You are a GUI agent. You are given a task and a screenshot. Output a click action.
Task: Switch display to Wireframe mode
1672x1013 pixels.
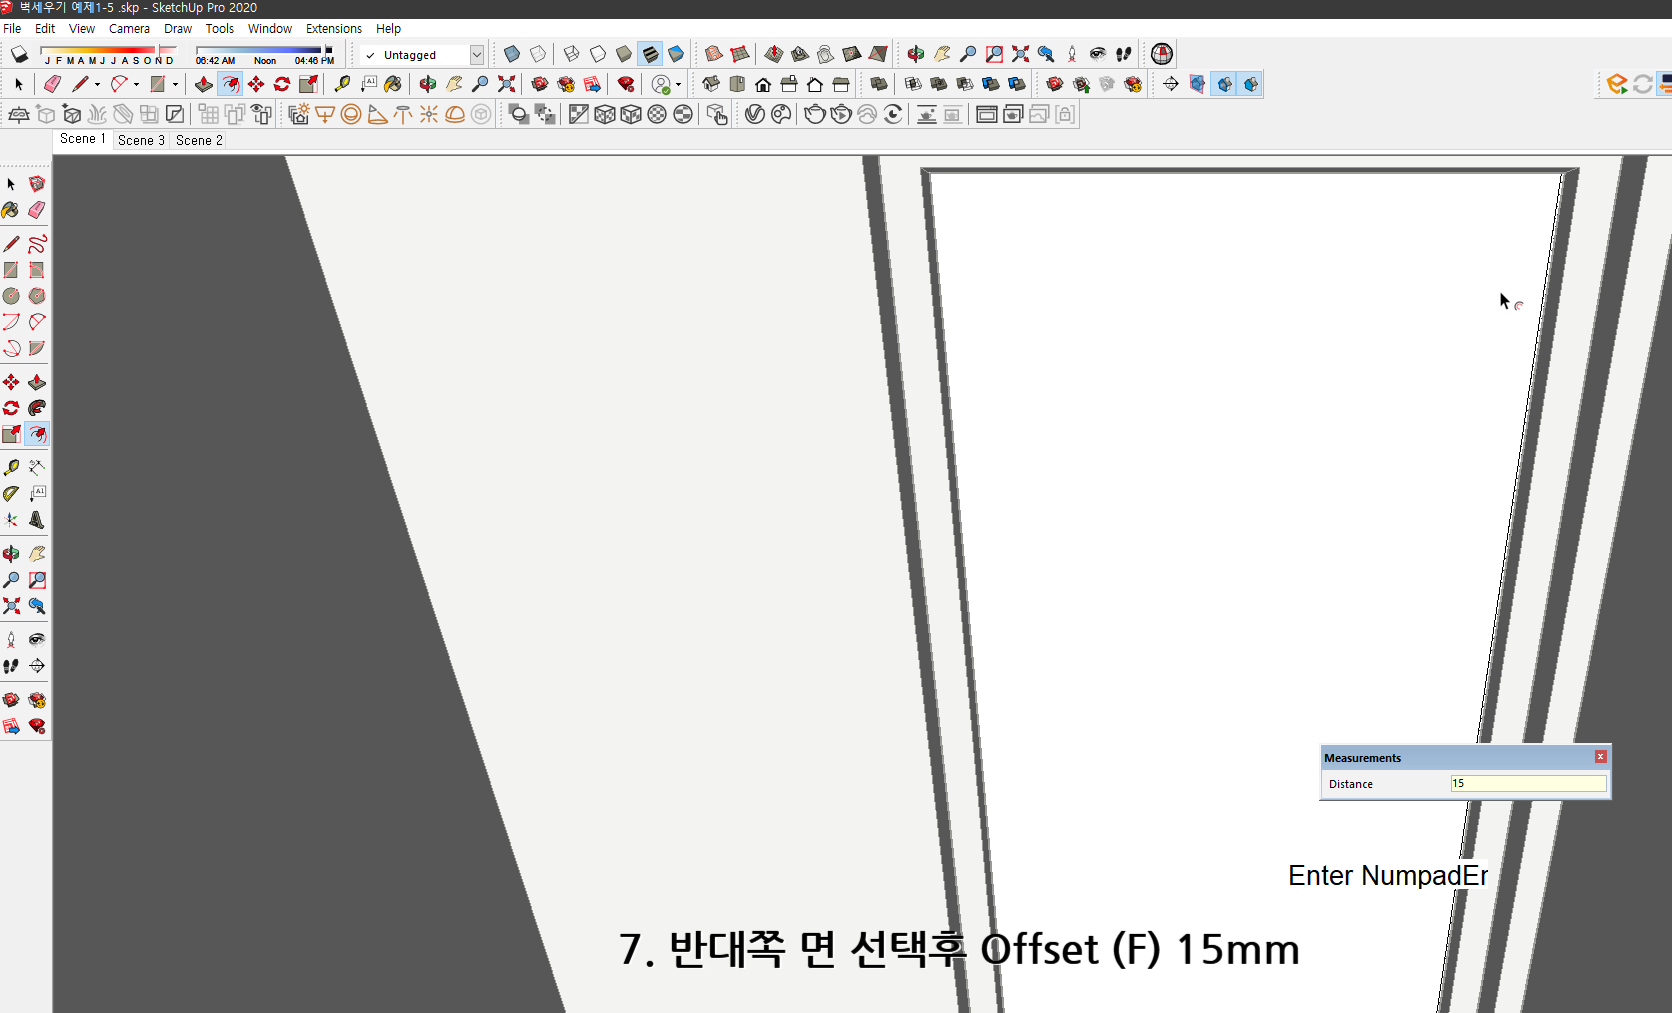tap(570, 54)
